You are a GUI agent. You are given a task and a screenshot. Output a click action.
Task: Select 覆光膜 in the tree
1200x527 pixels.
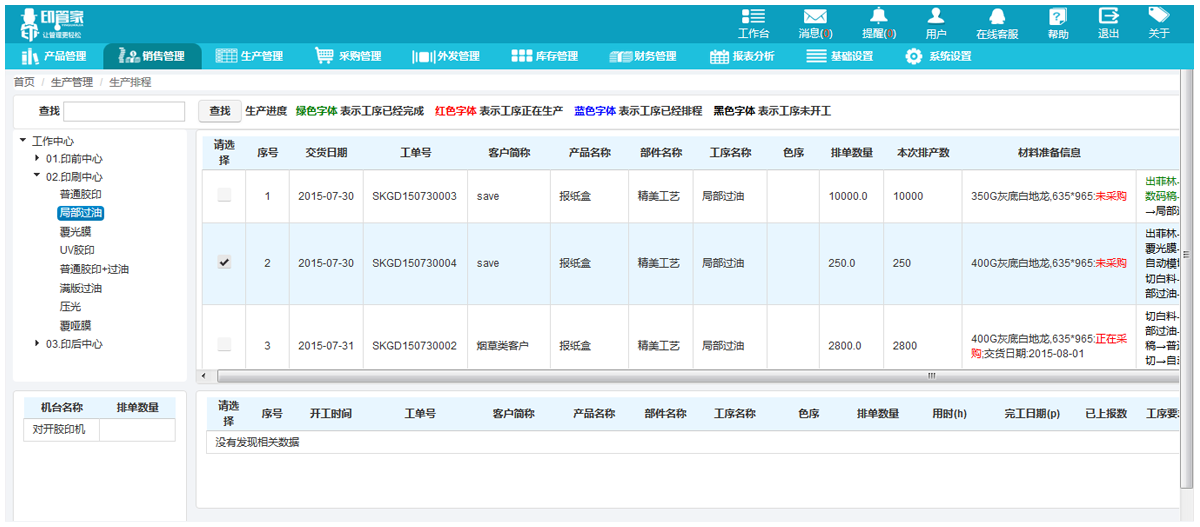point(75,231)
